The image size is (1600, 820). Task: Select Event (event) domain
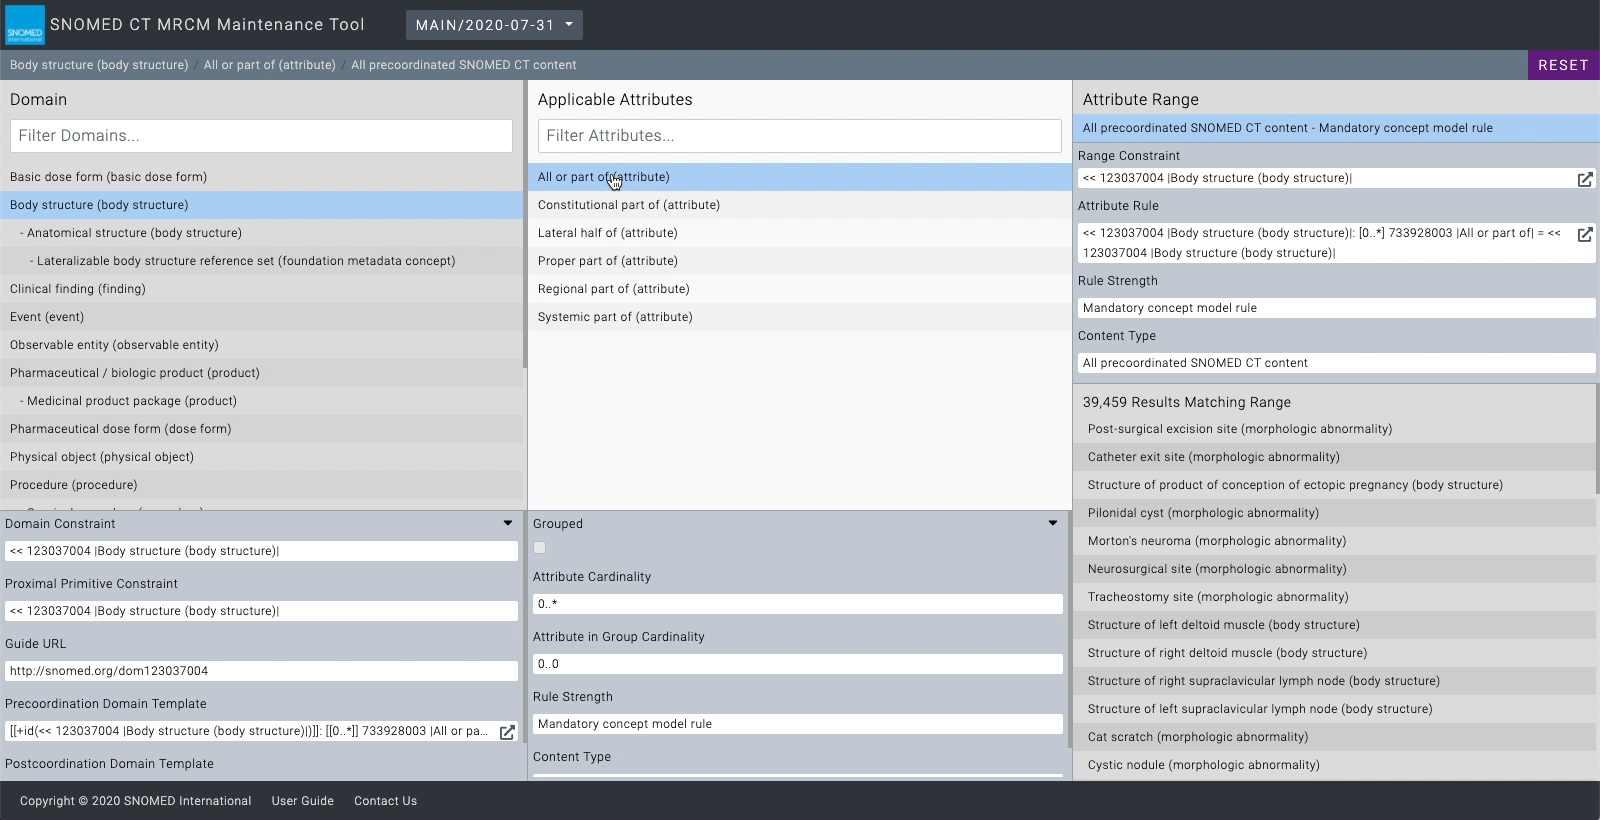click(261, 317)
